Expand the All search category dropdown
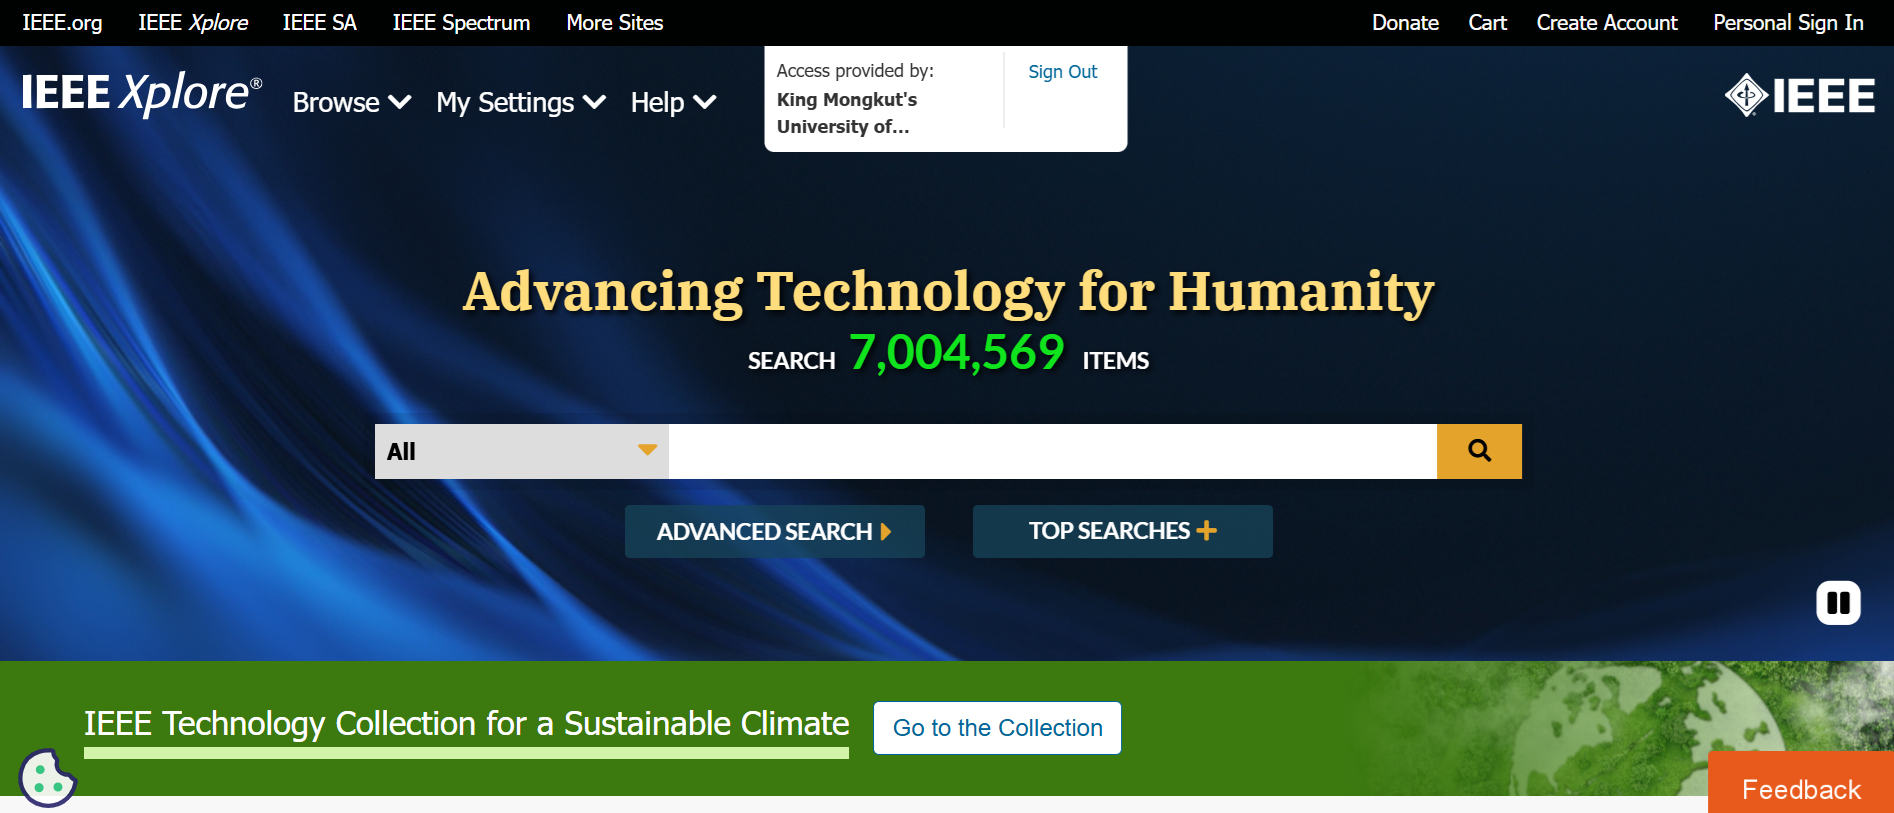This screenshot has height=813, width=1894. click(521, 451)
